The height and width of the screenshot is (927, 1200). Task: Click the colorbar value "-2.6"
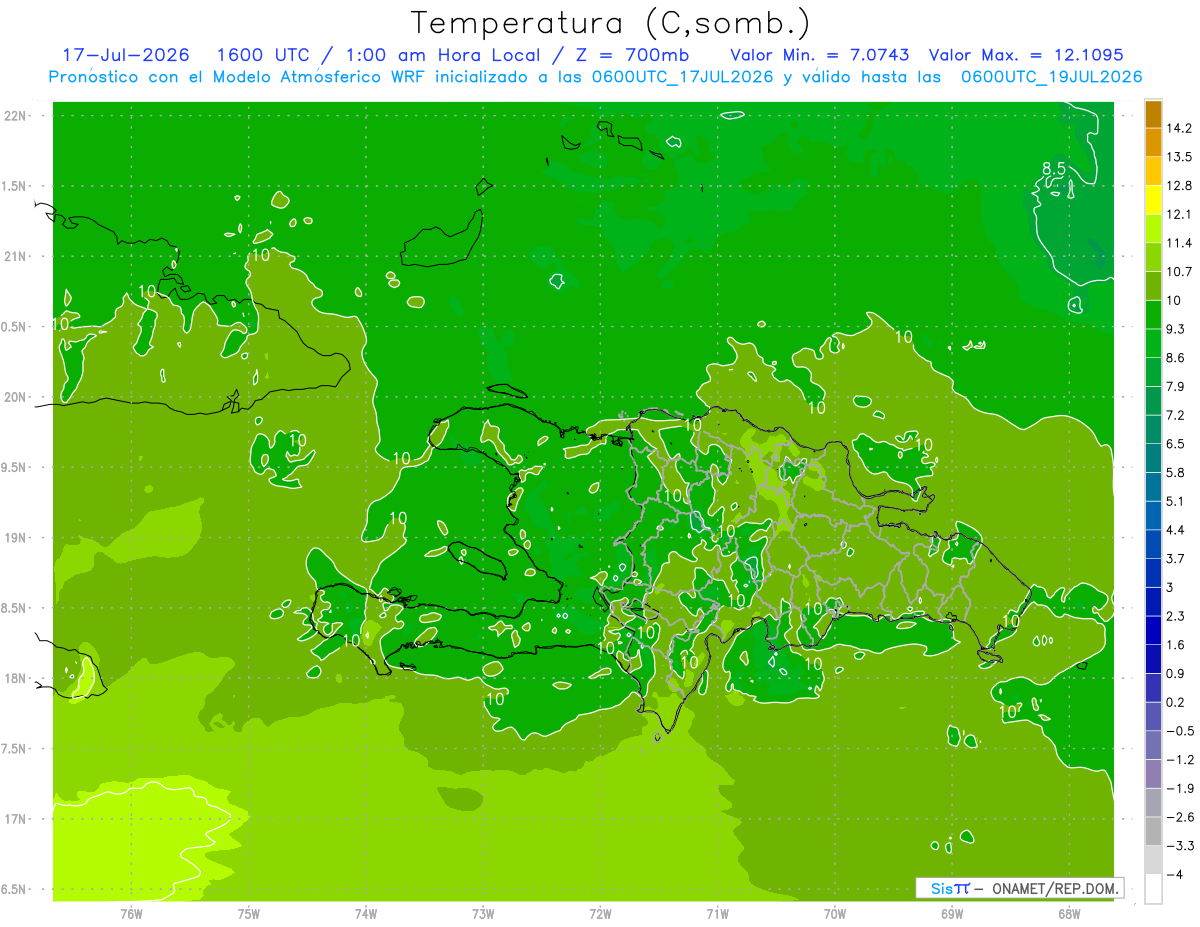point(1180,817)
